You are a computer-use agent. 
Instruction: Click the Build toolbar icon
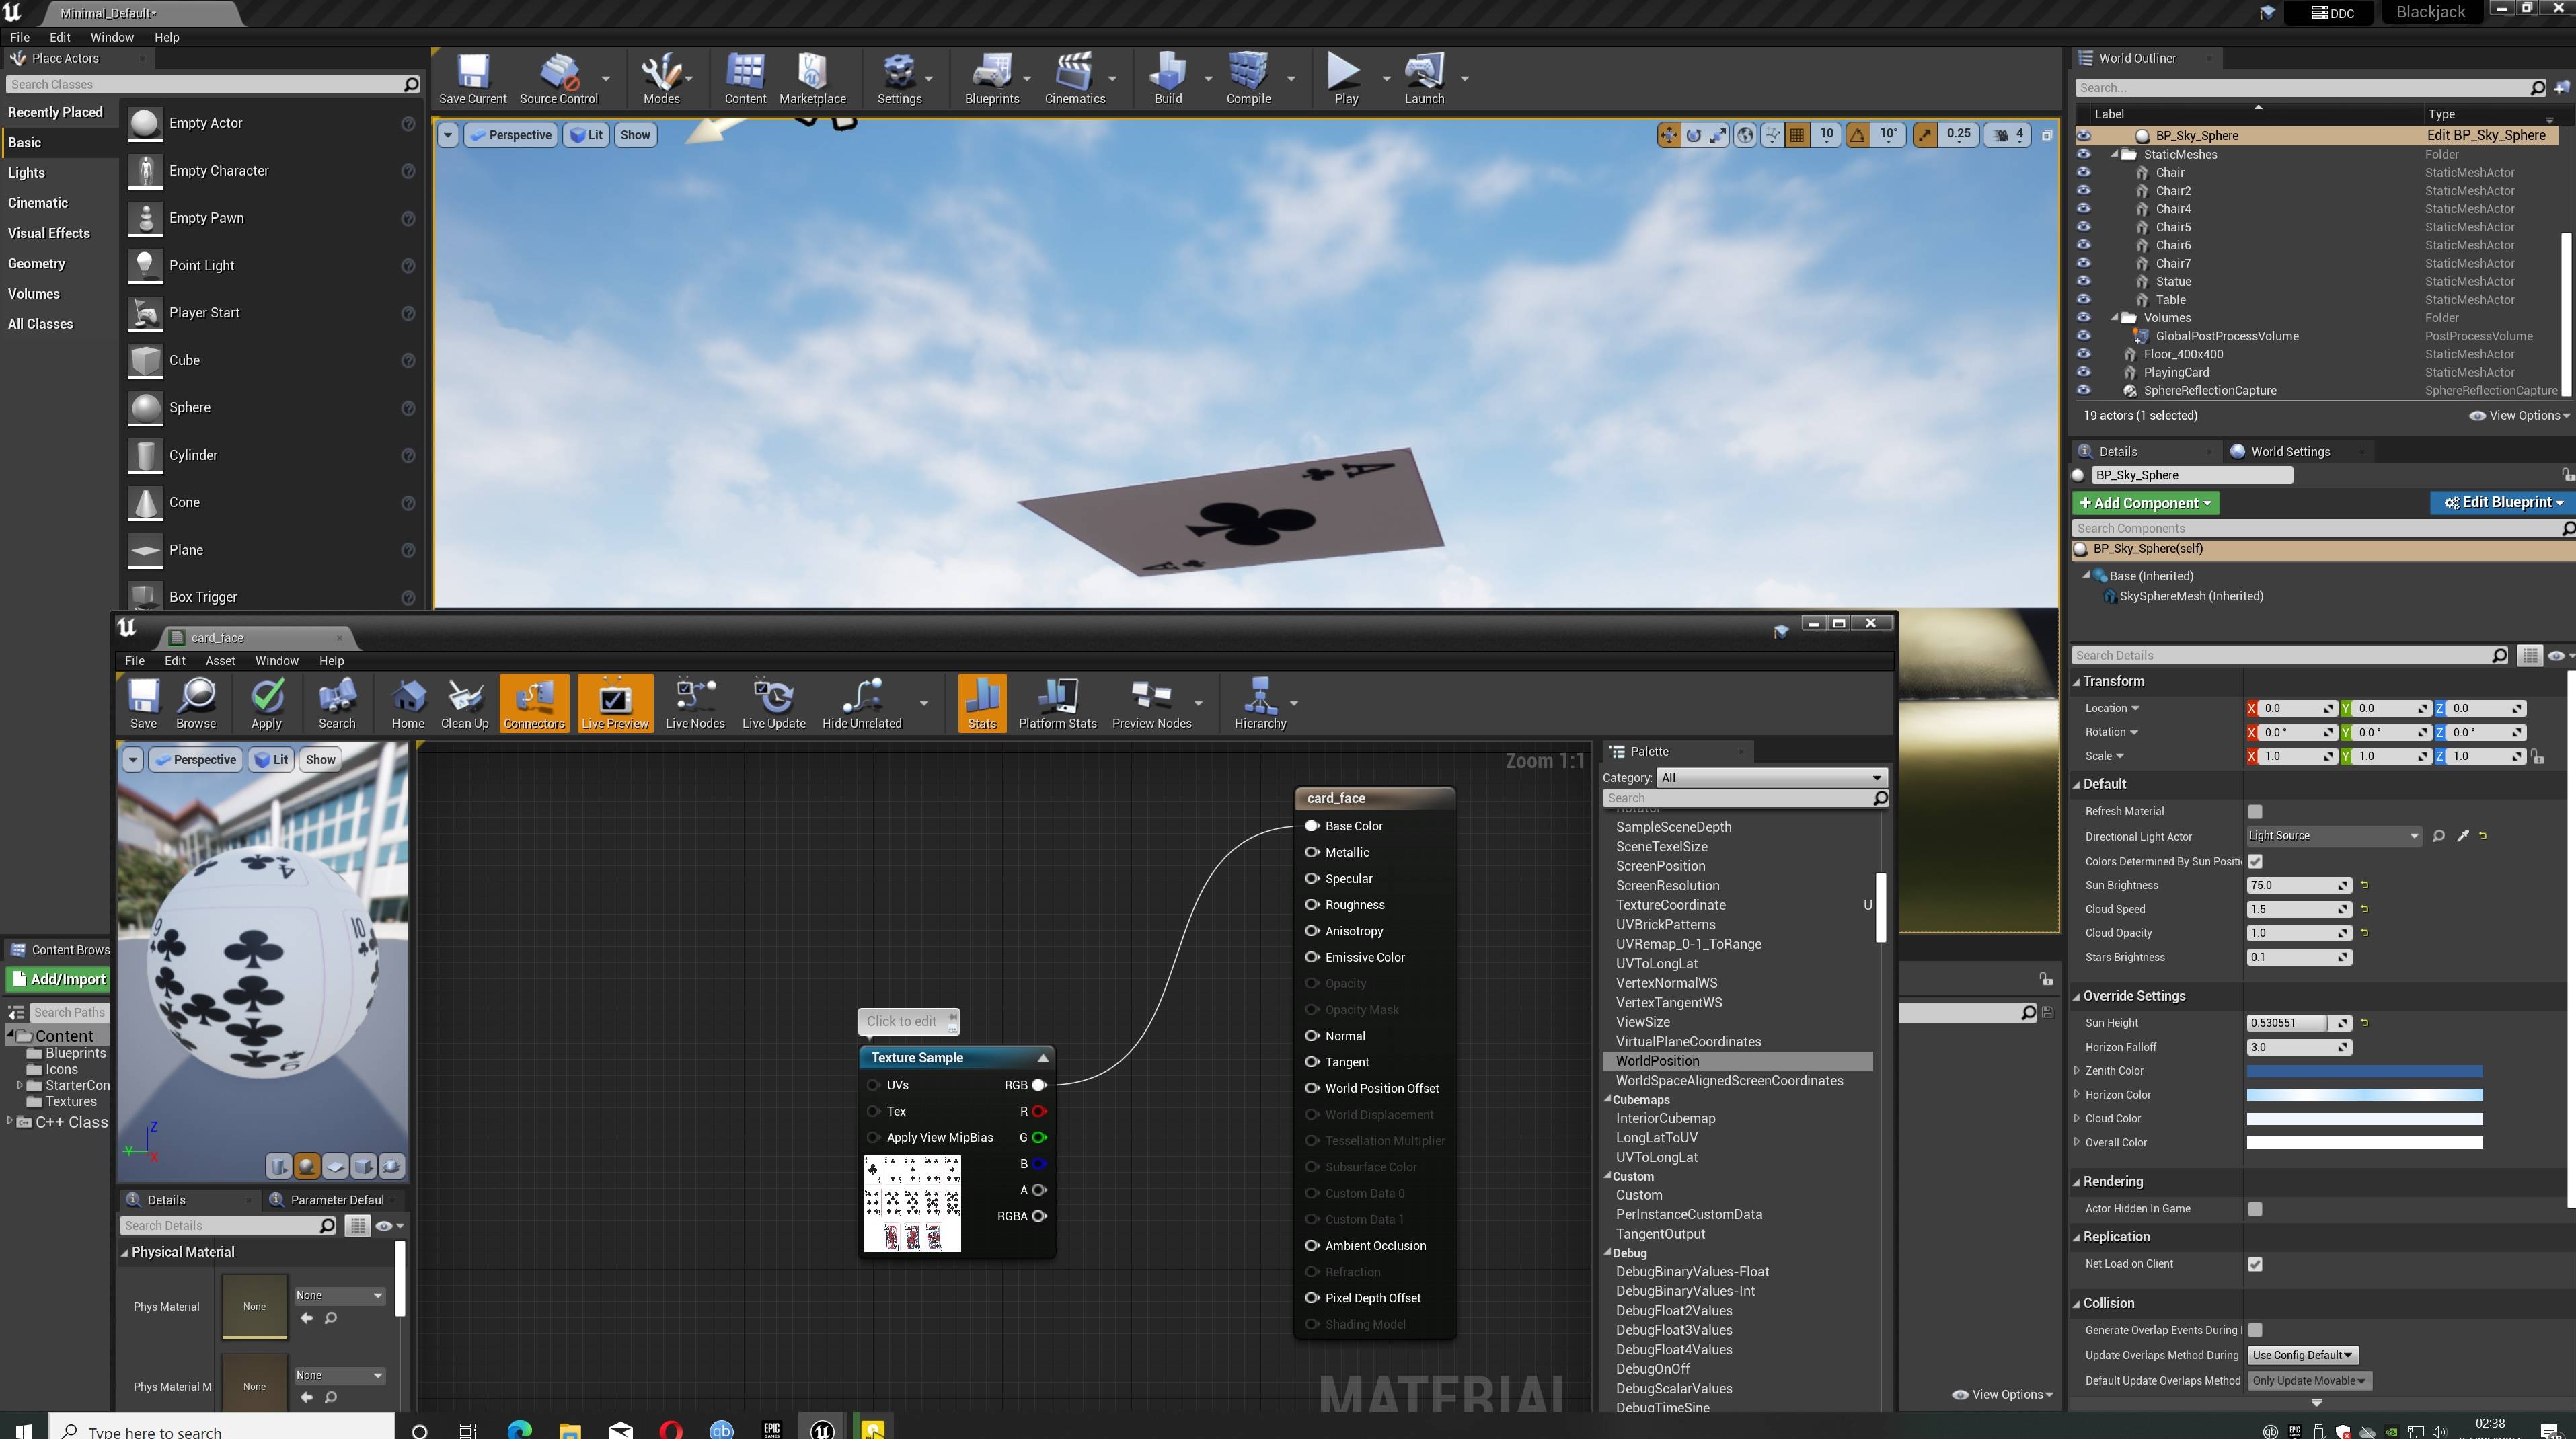pyautogui.click(x=1167, y=79)
